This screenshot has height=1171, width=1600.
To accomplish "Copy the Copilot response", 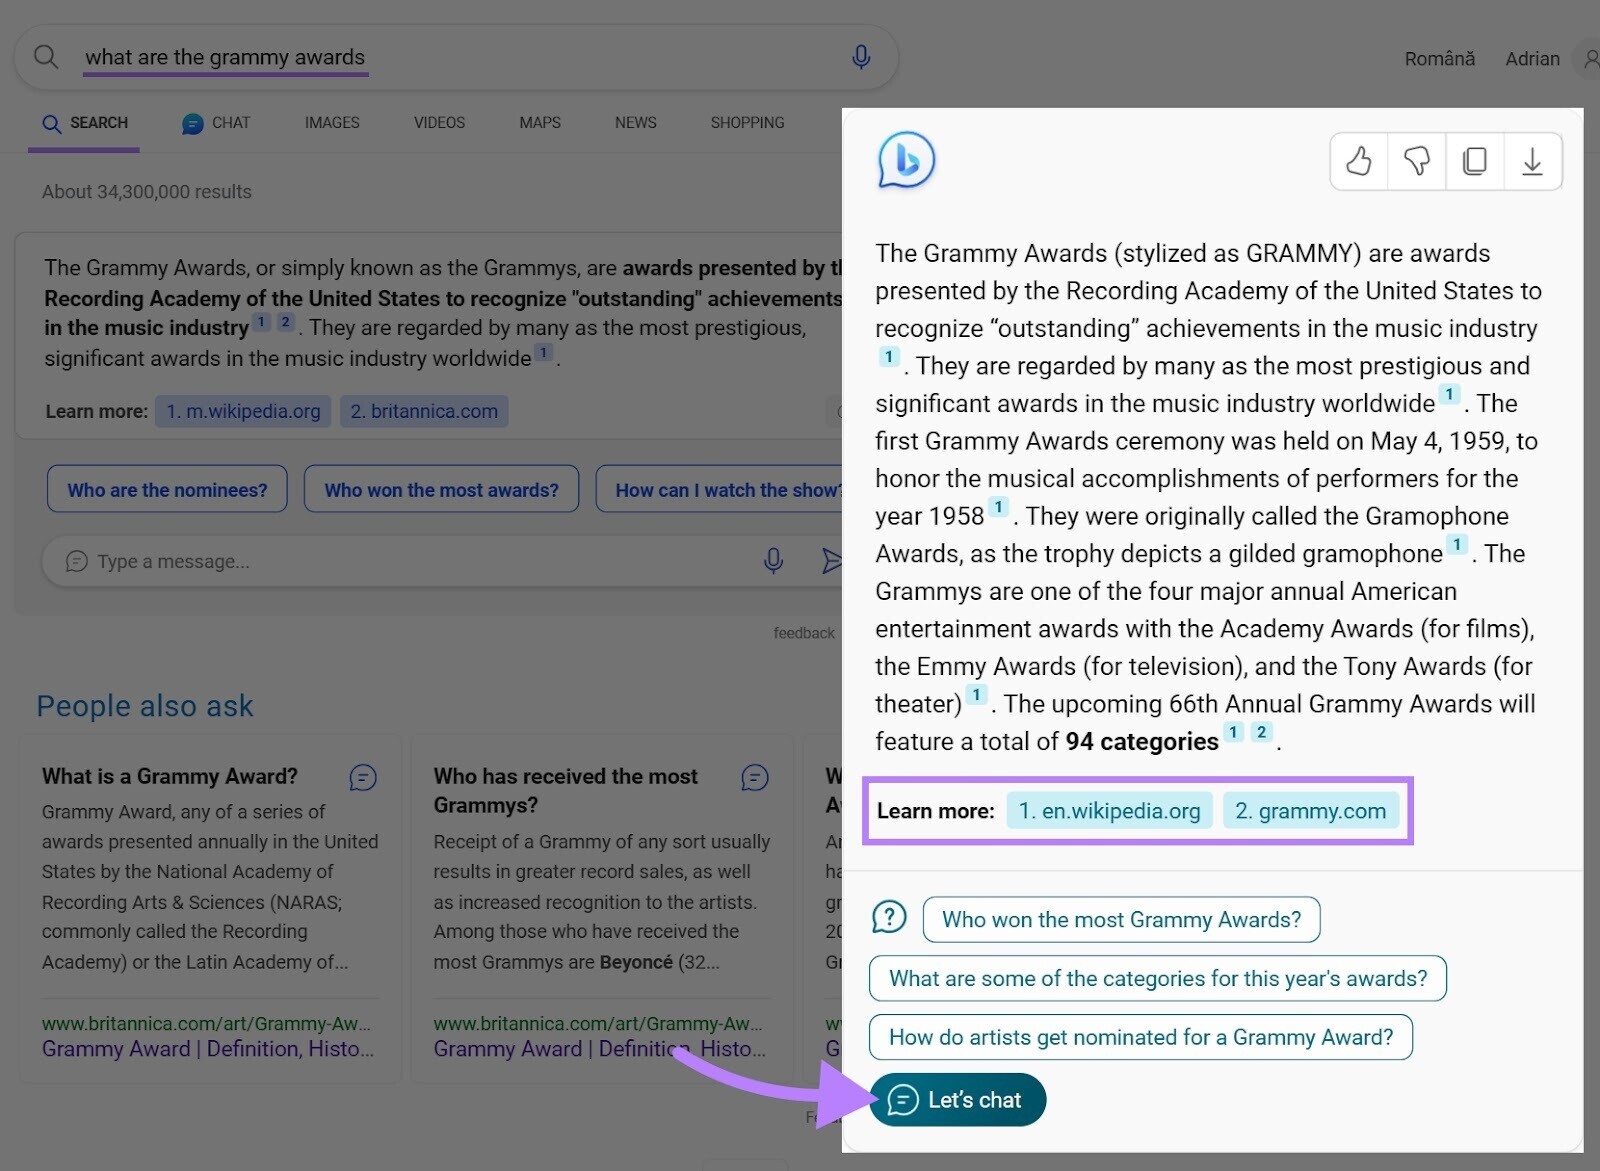I will [x=1475, y=160].
